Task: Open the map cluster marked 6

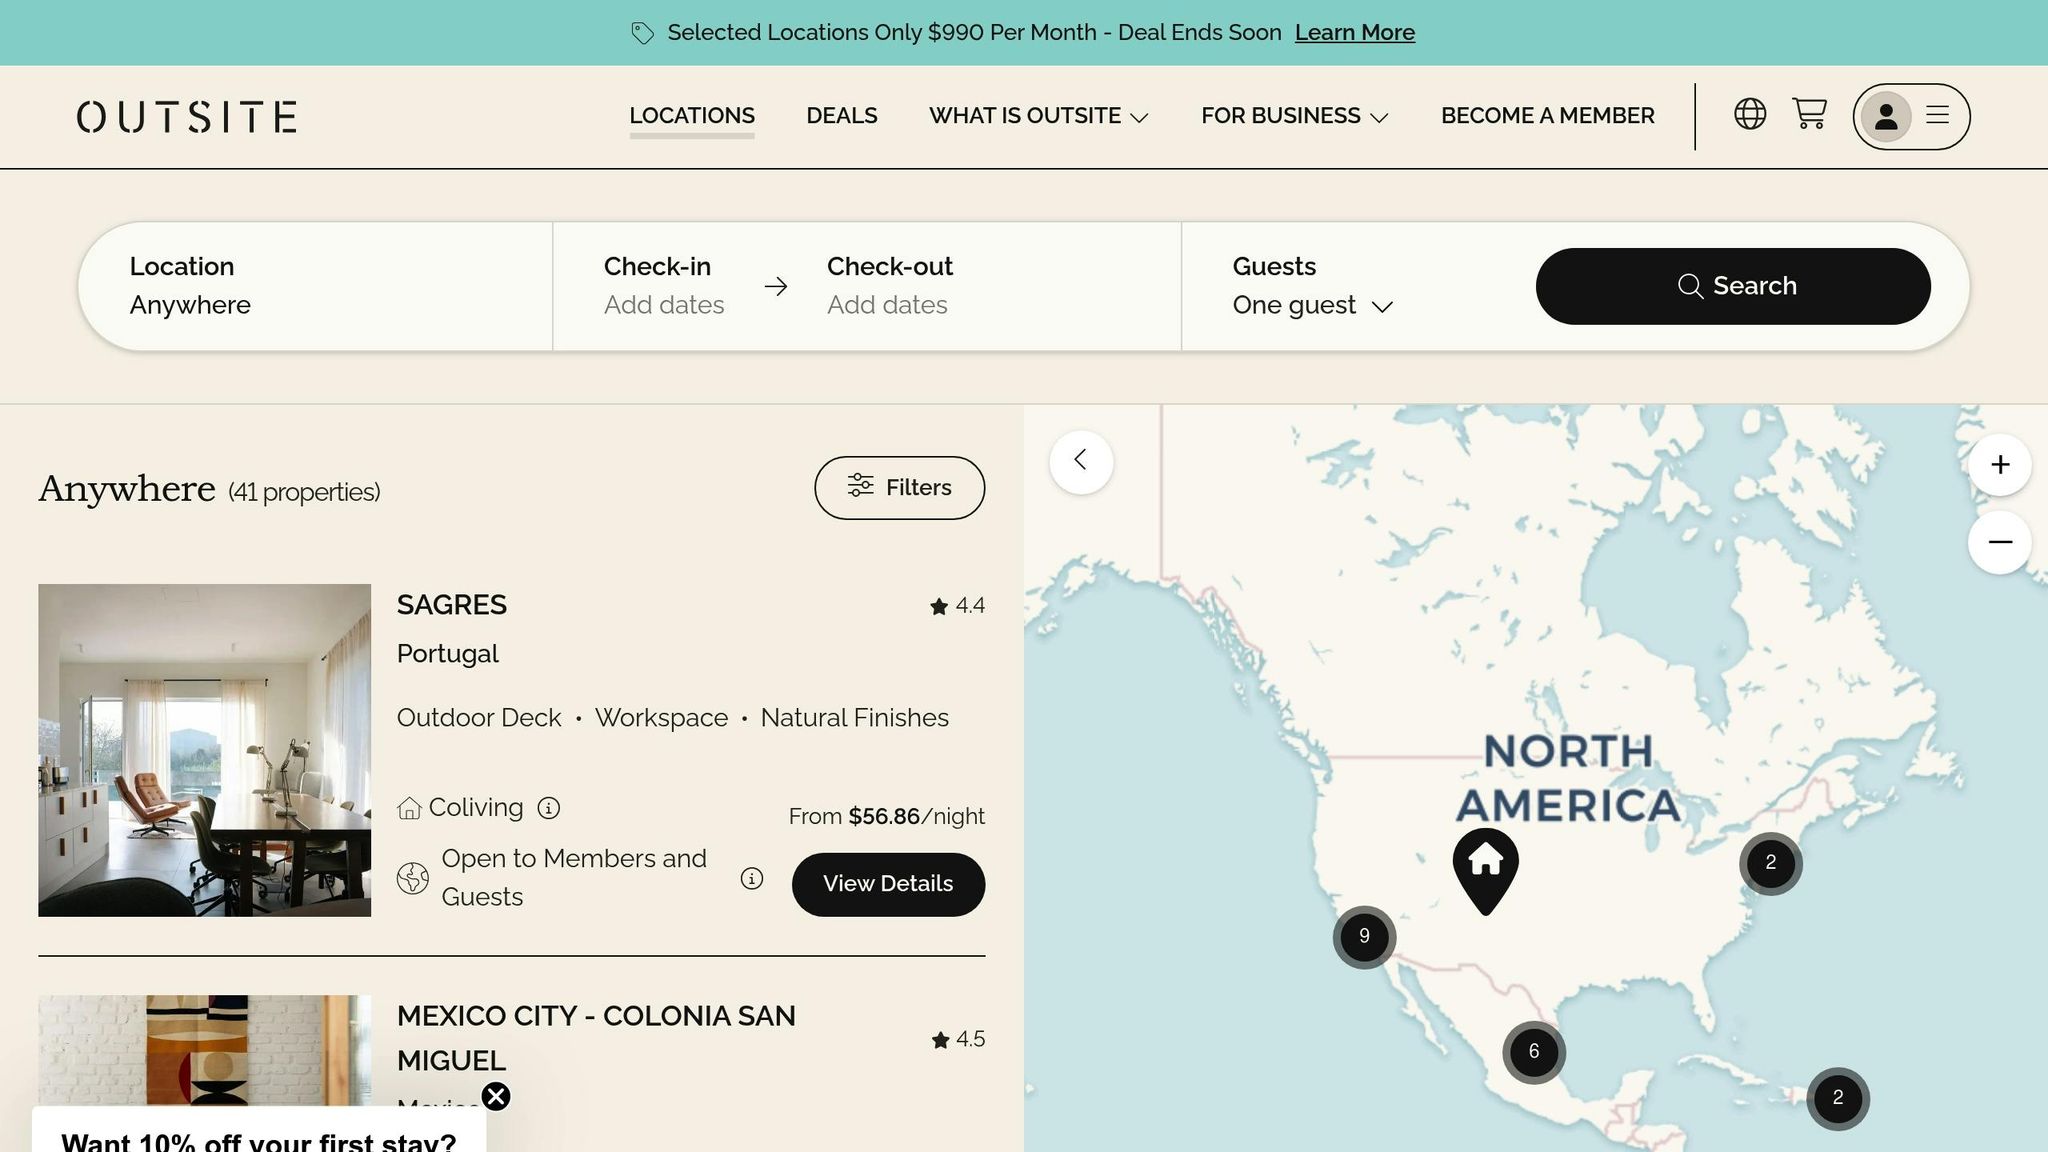Action: click(1534, 1052)
